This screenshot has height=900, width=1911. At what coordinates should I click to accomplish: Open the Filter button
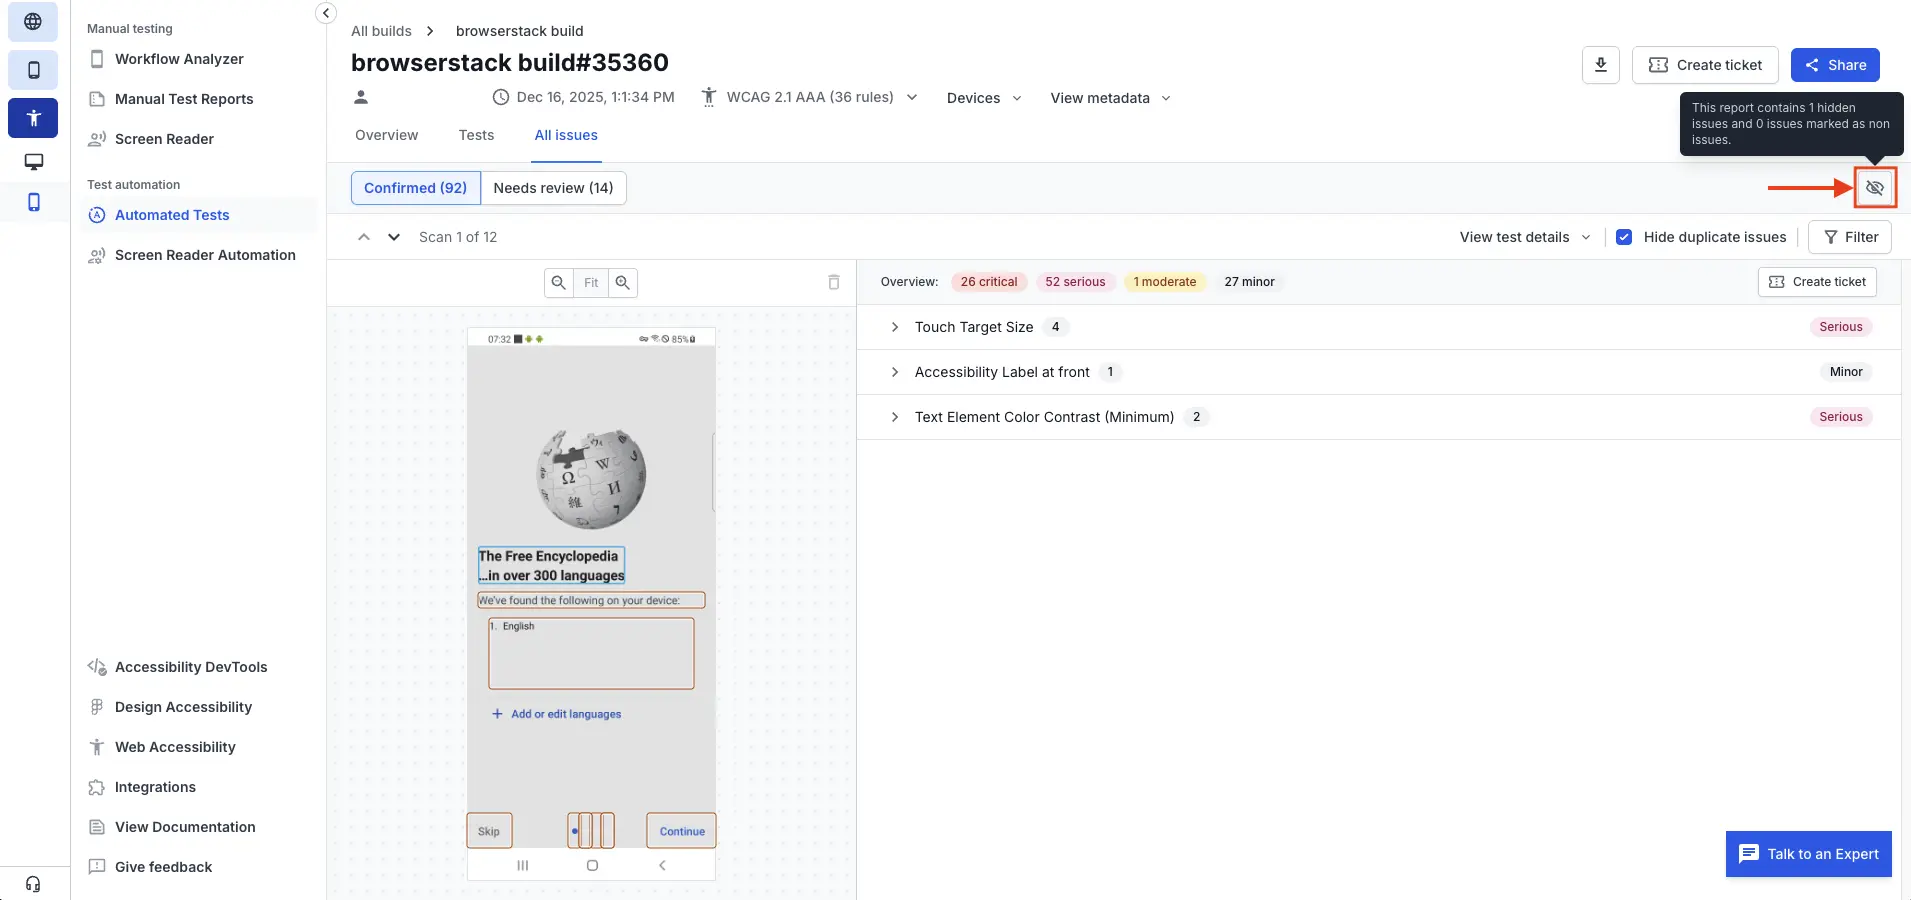tap(1850, 237)
